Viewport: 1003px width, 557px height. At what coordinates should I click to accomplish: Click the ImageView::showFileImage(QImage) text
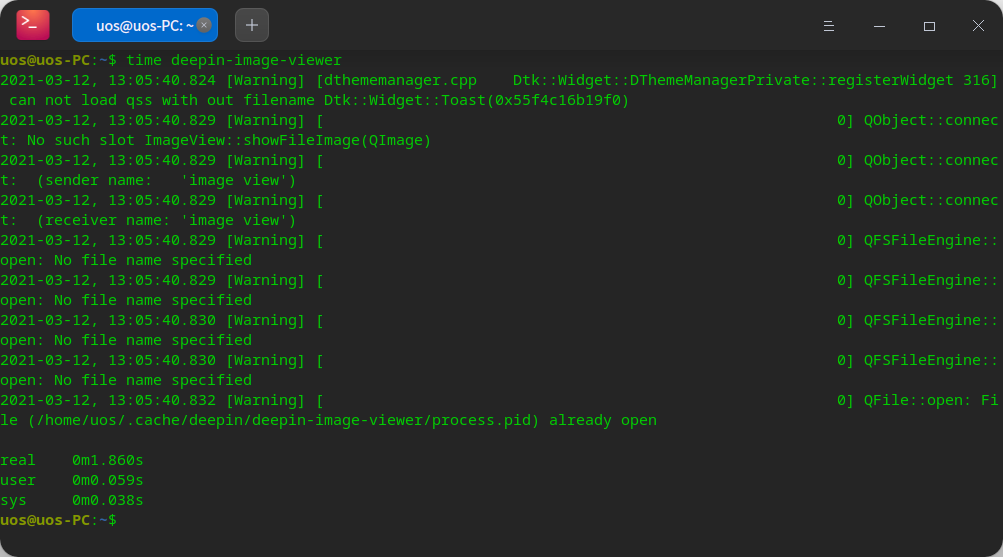tap(287, 140)
